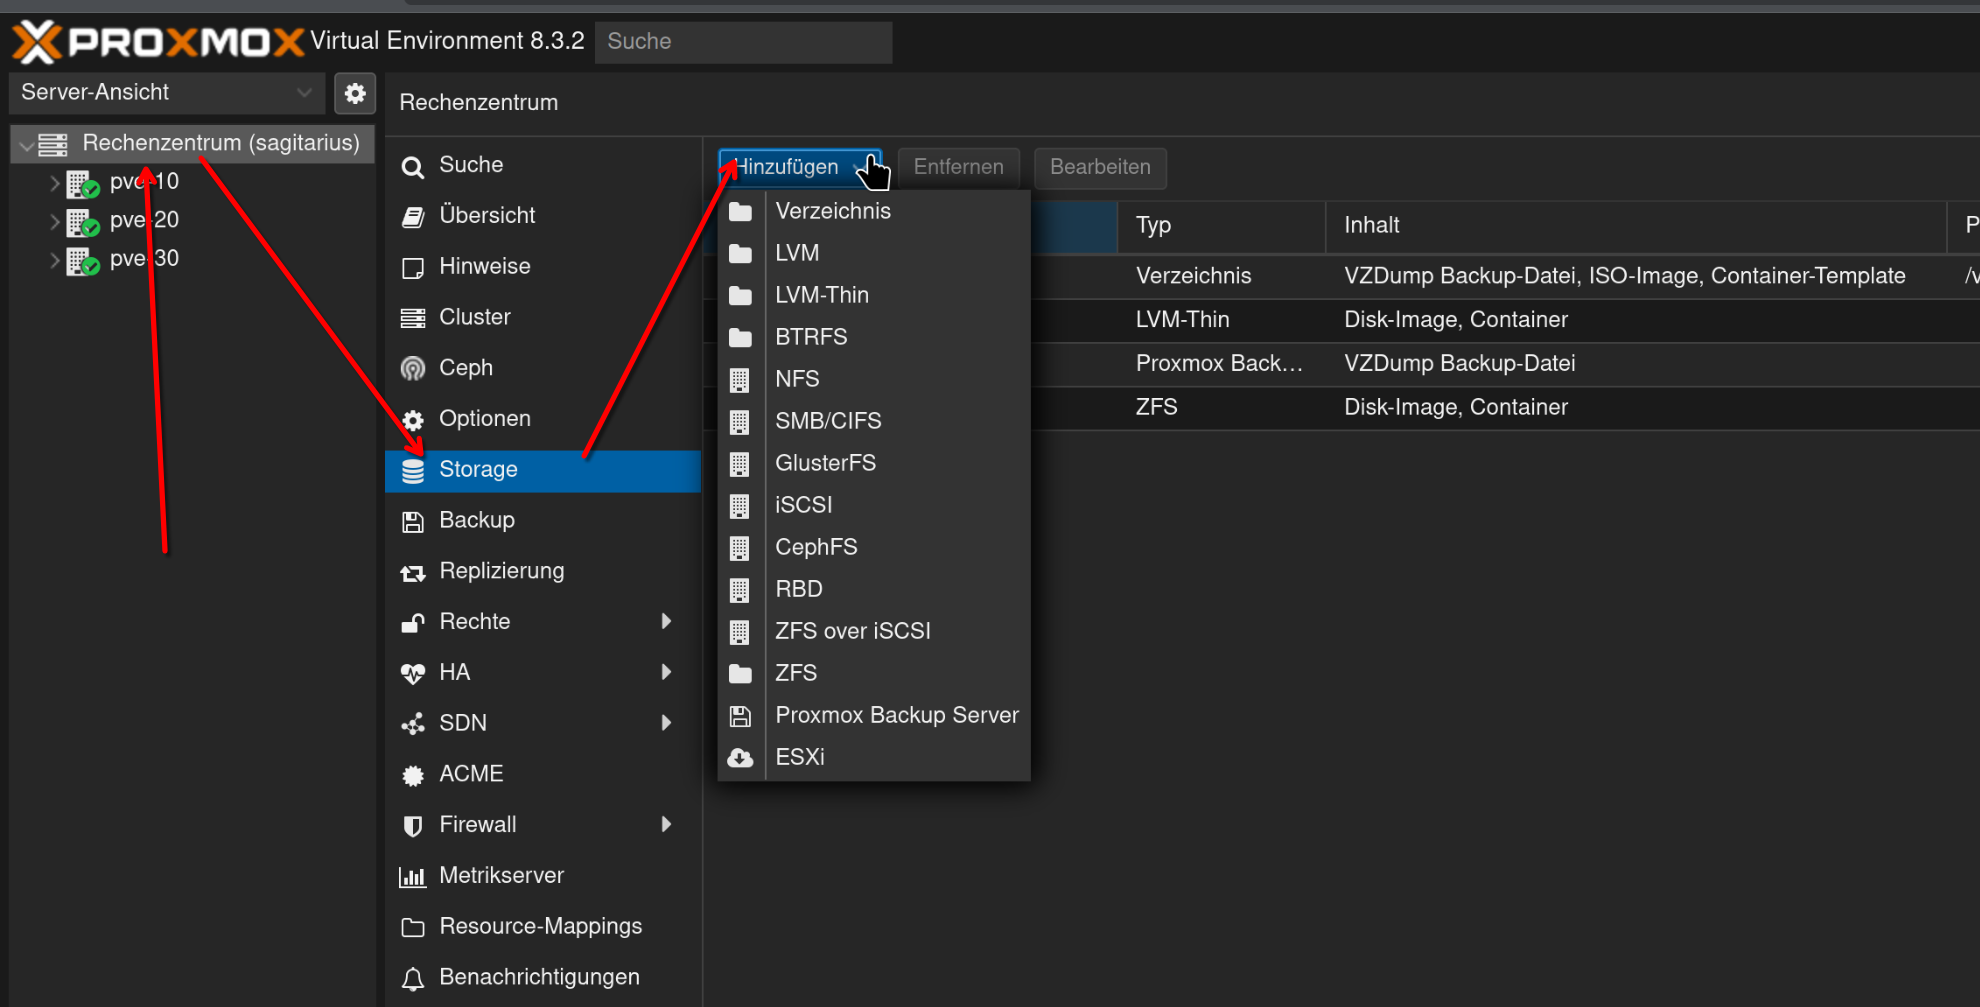Click the Rechenzentrum datacenter server icon
This screenshot has width=1980, height=1007.
coord(53,144)
